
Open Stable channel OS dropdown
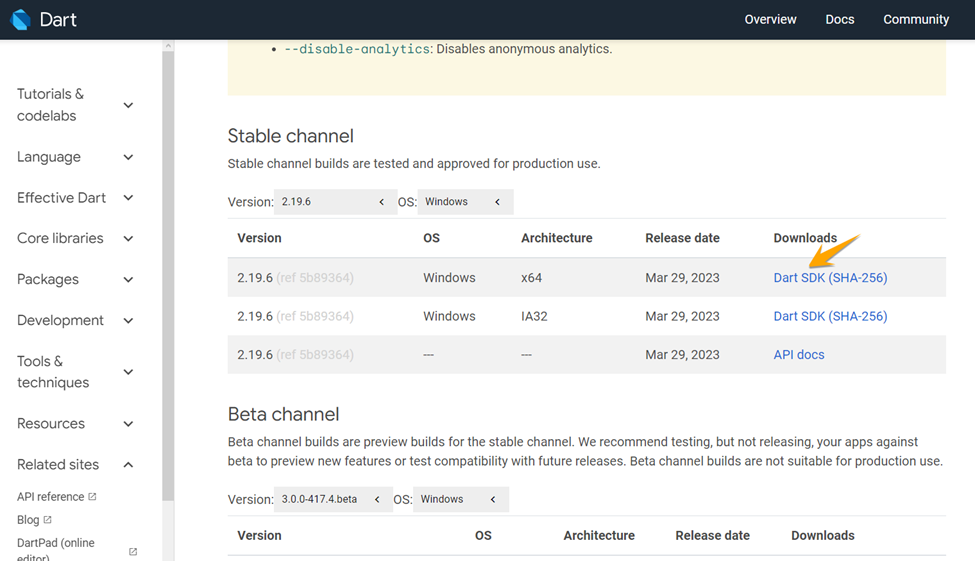tap(464, 202)
